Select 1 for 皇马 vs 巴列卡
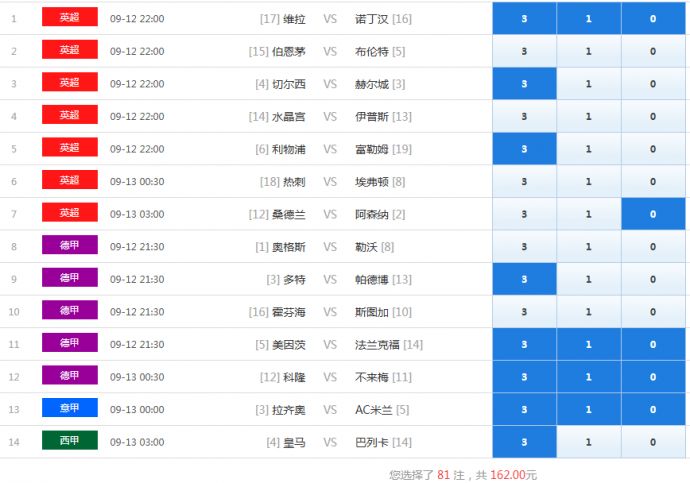 click(589, 442)
